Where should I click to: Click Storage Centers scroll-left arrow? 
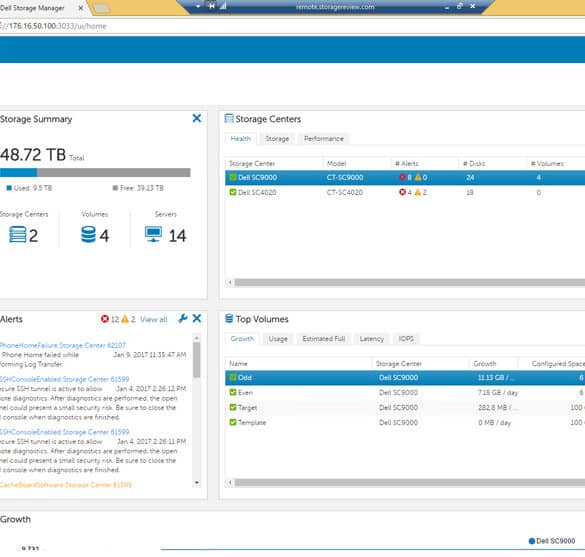(230, 282)
